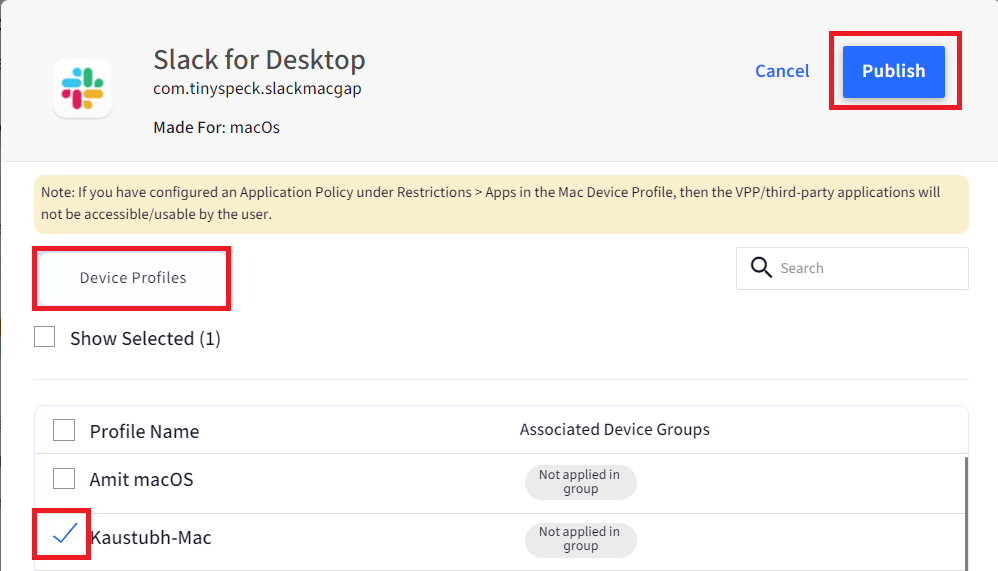Select the Kaustubh-Mac profile name

coord(151,538)
